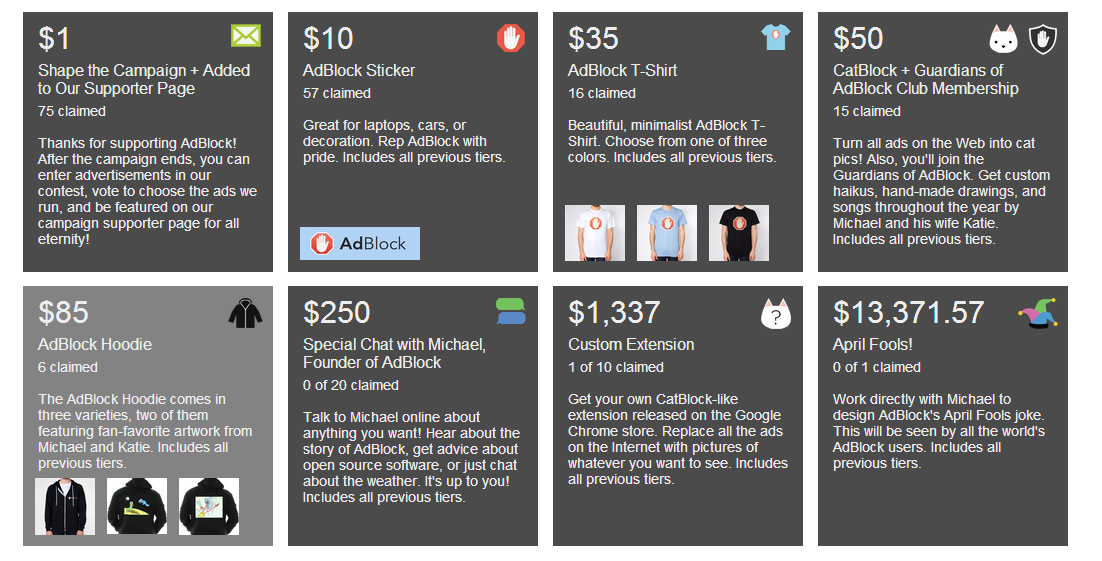Select the light blue T-shirt thumbnail
This screenshot has height=561, width=1102.
(x=667, y=233)
